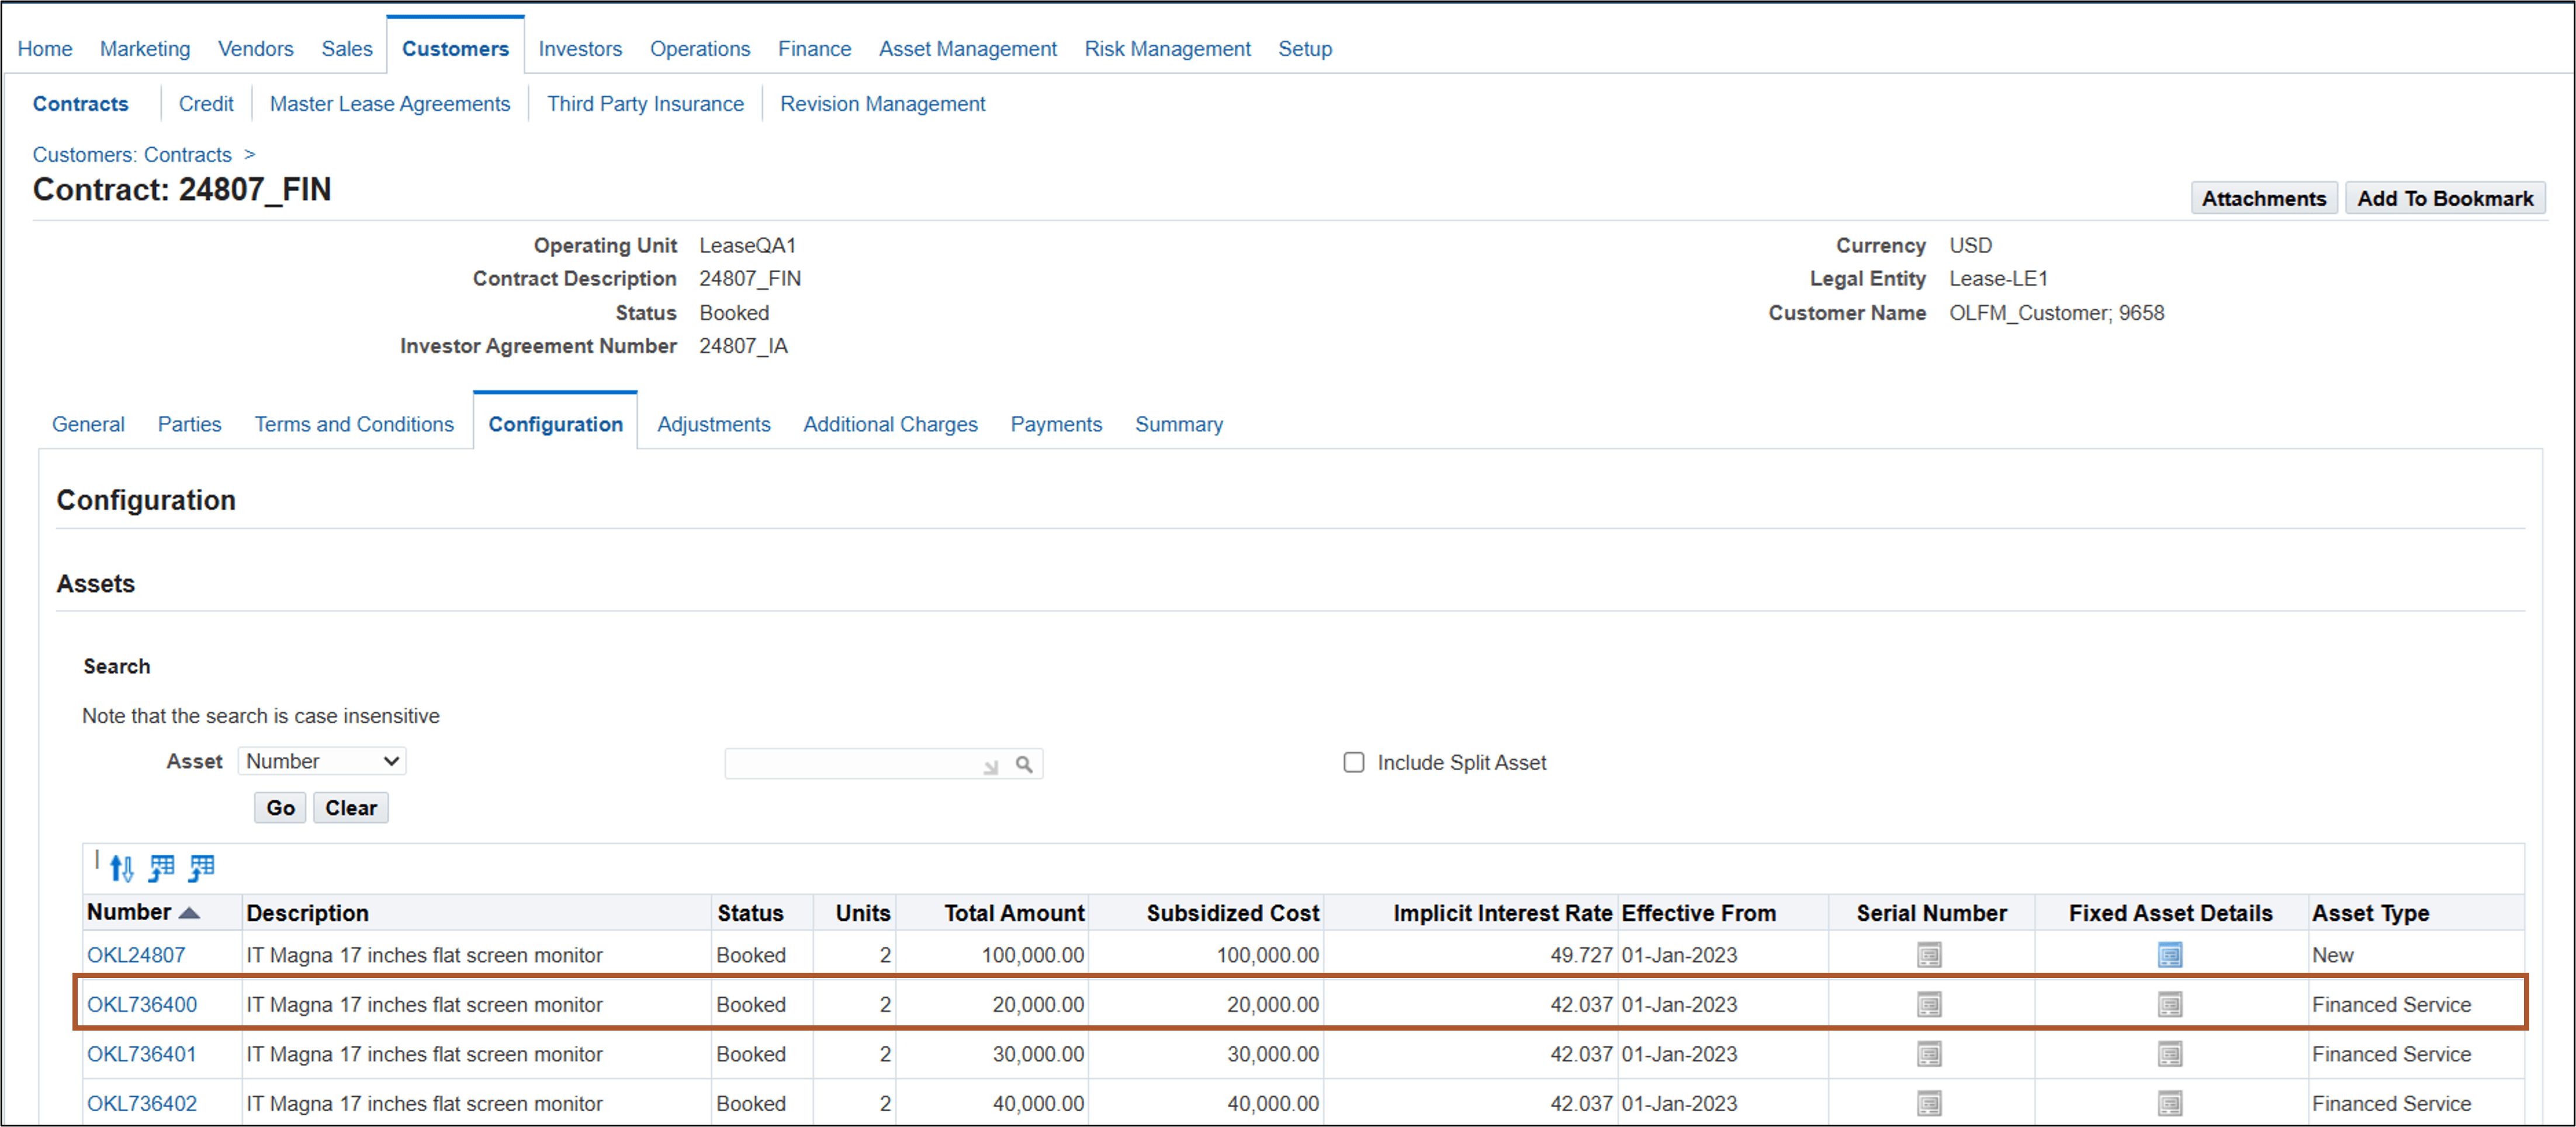View Serial Number details for asset OKL24807
Image resolution: width=2576 pixels, height=1127 pixels.
tap(1929, 955)
